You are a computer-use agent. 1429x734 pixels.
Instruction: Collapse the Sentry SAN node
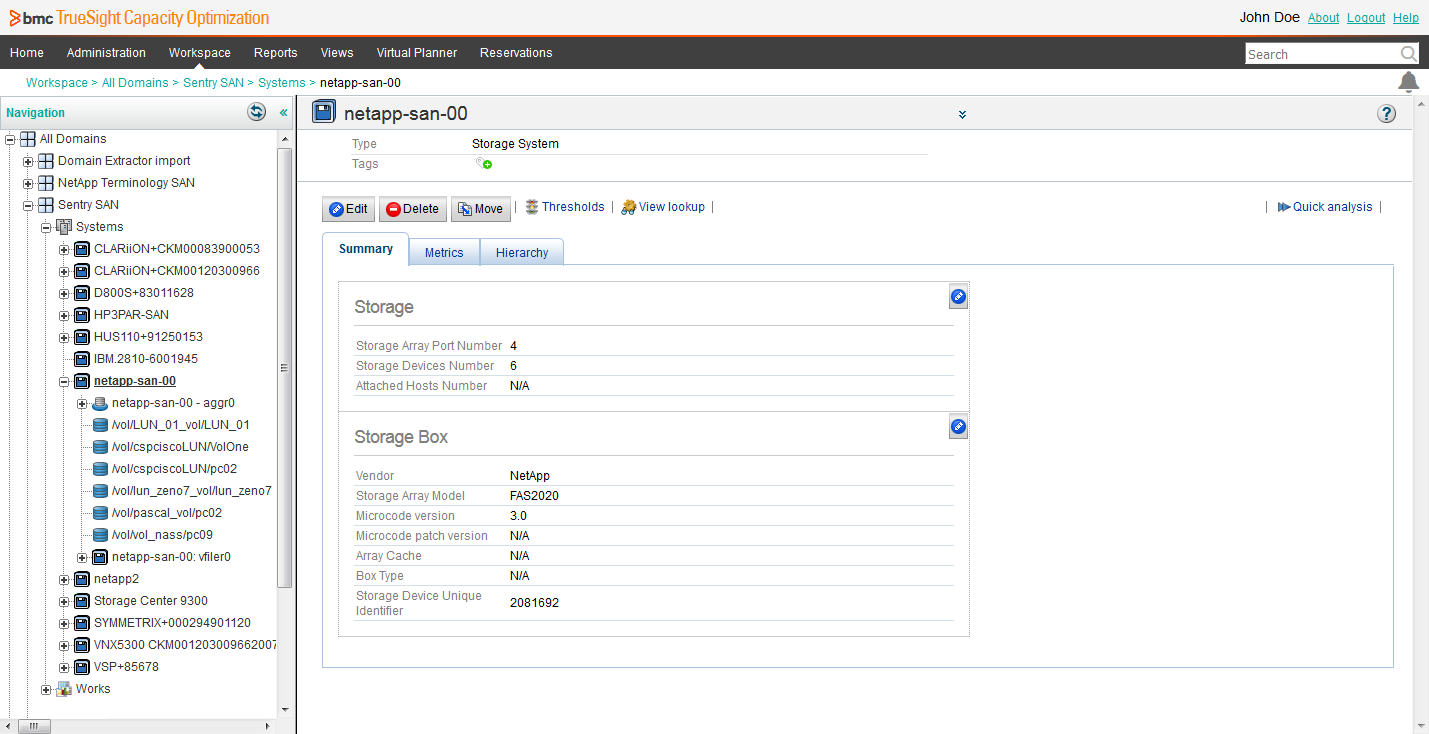28,205
